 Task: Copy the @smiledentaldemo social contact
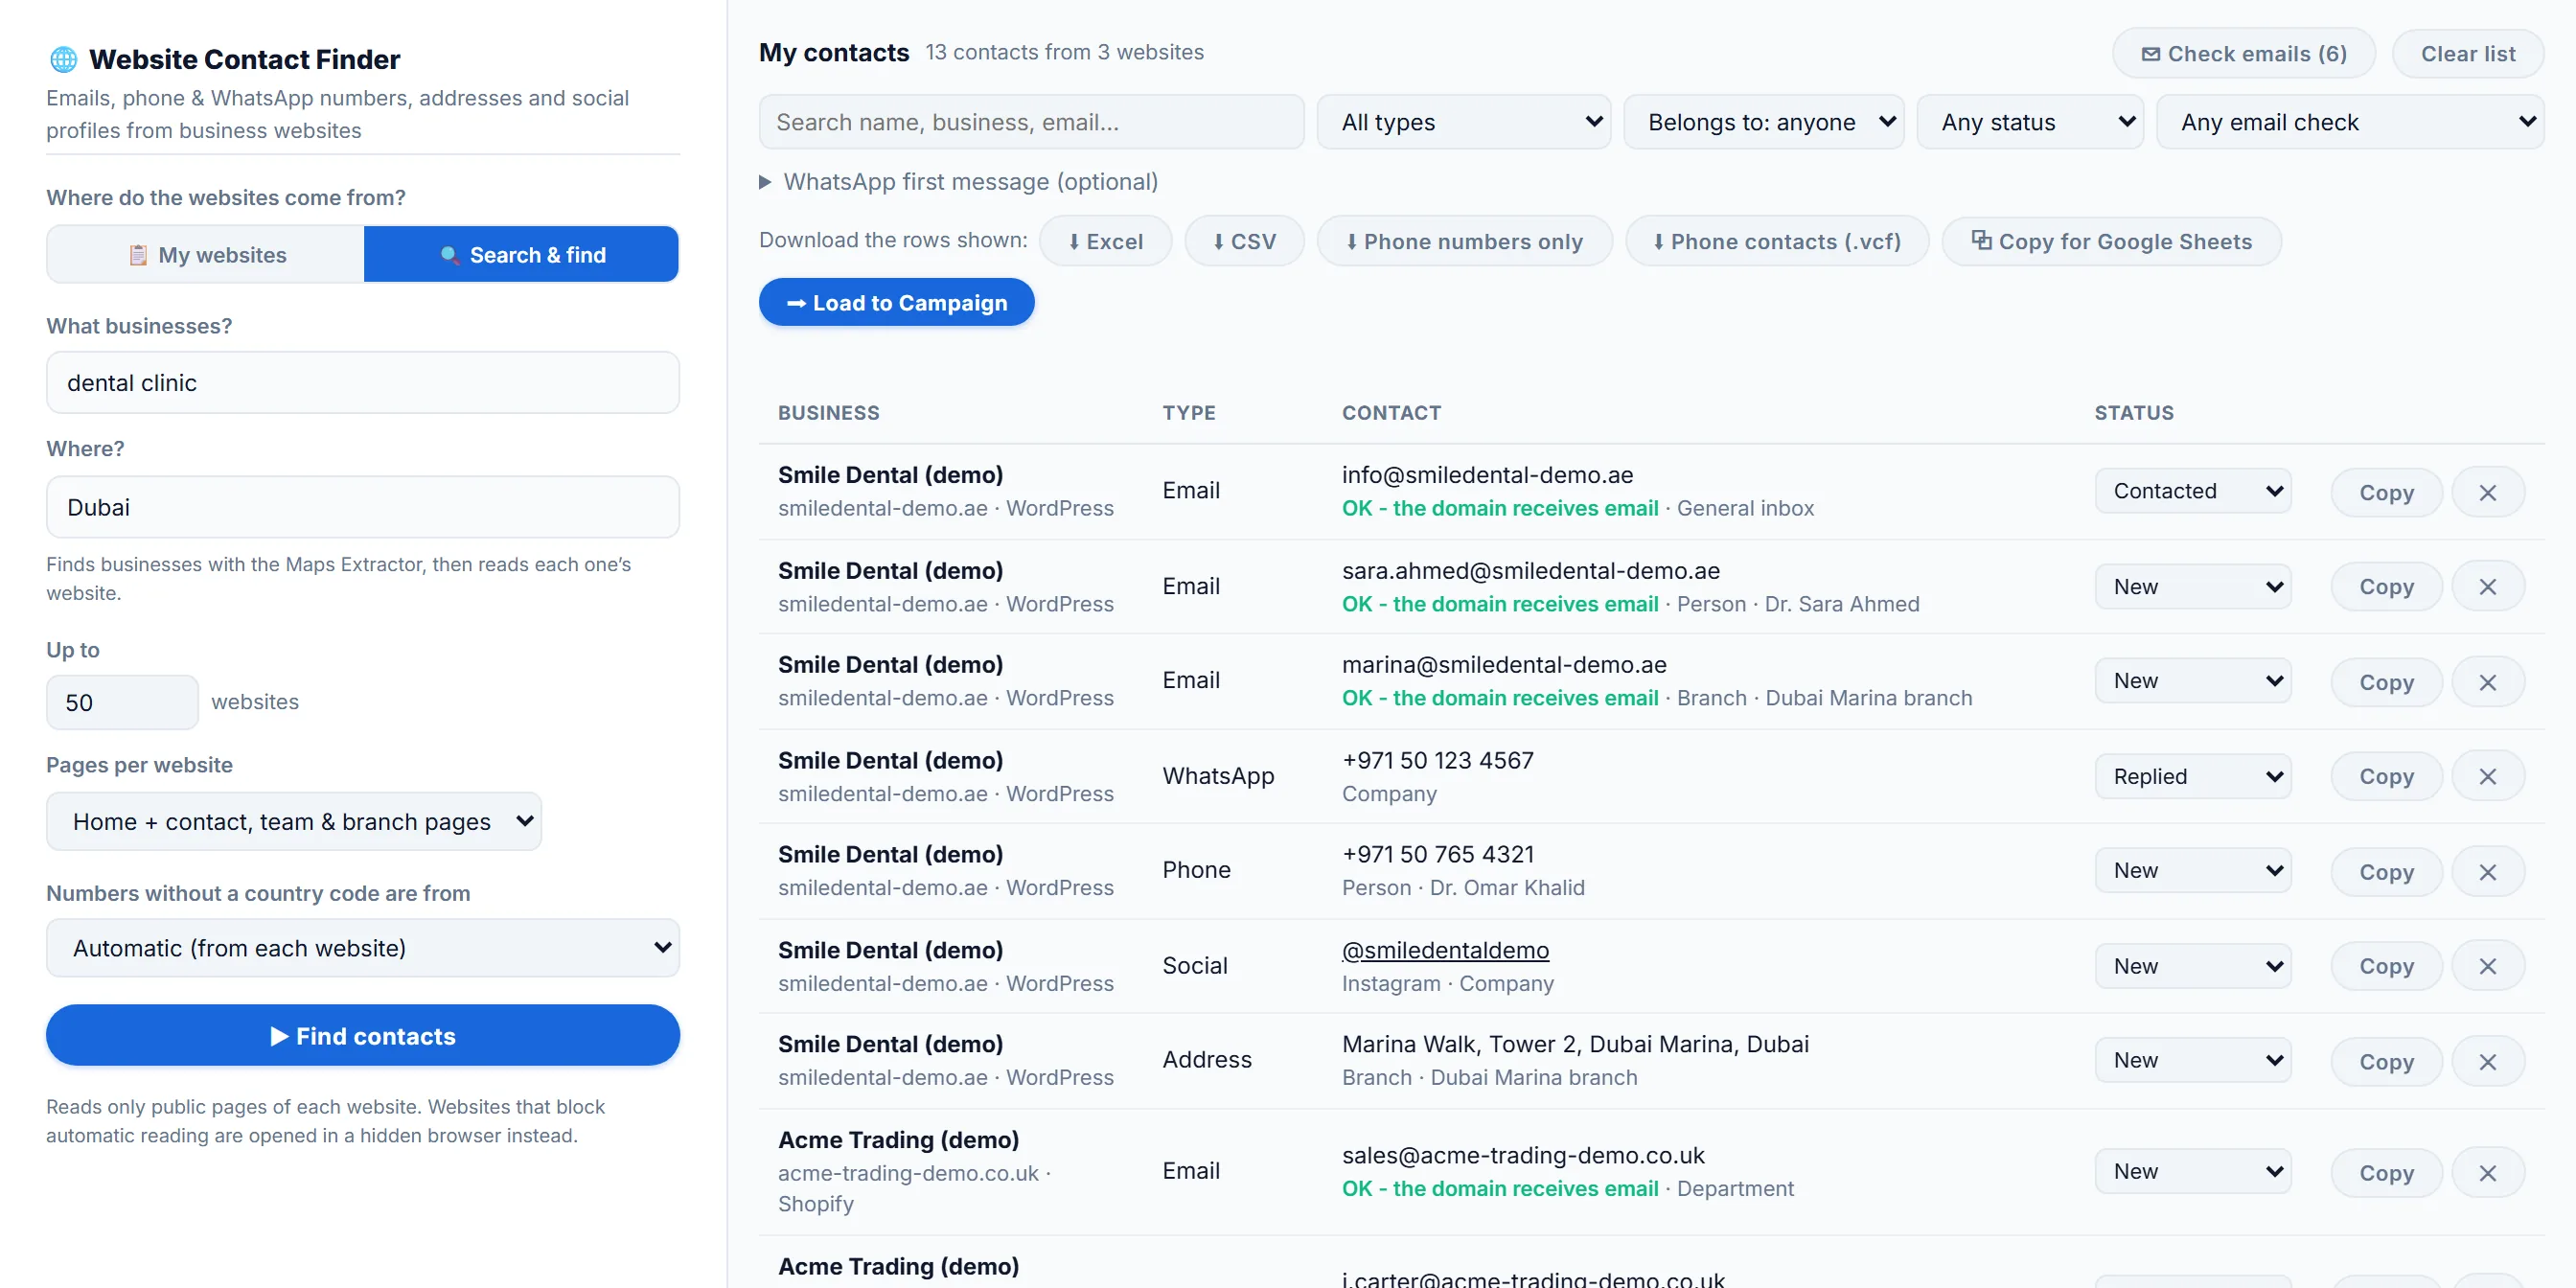click(x=2386, y=966)
